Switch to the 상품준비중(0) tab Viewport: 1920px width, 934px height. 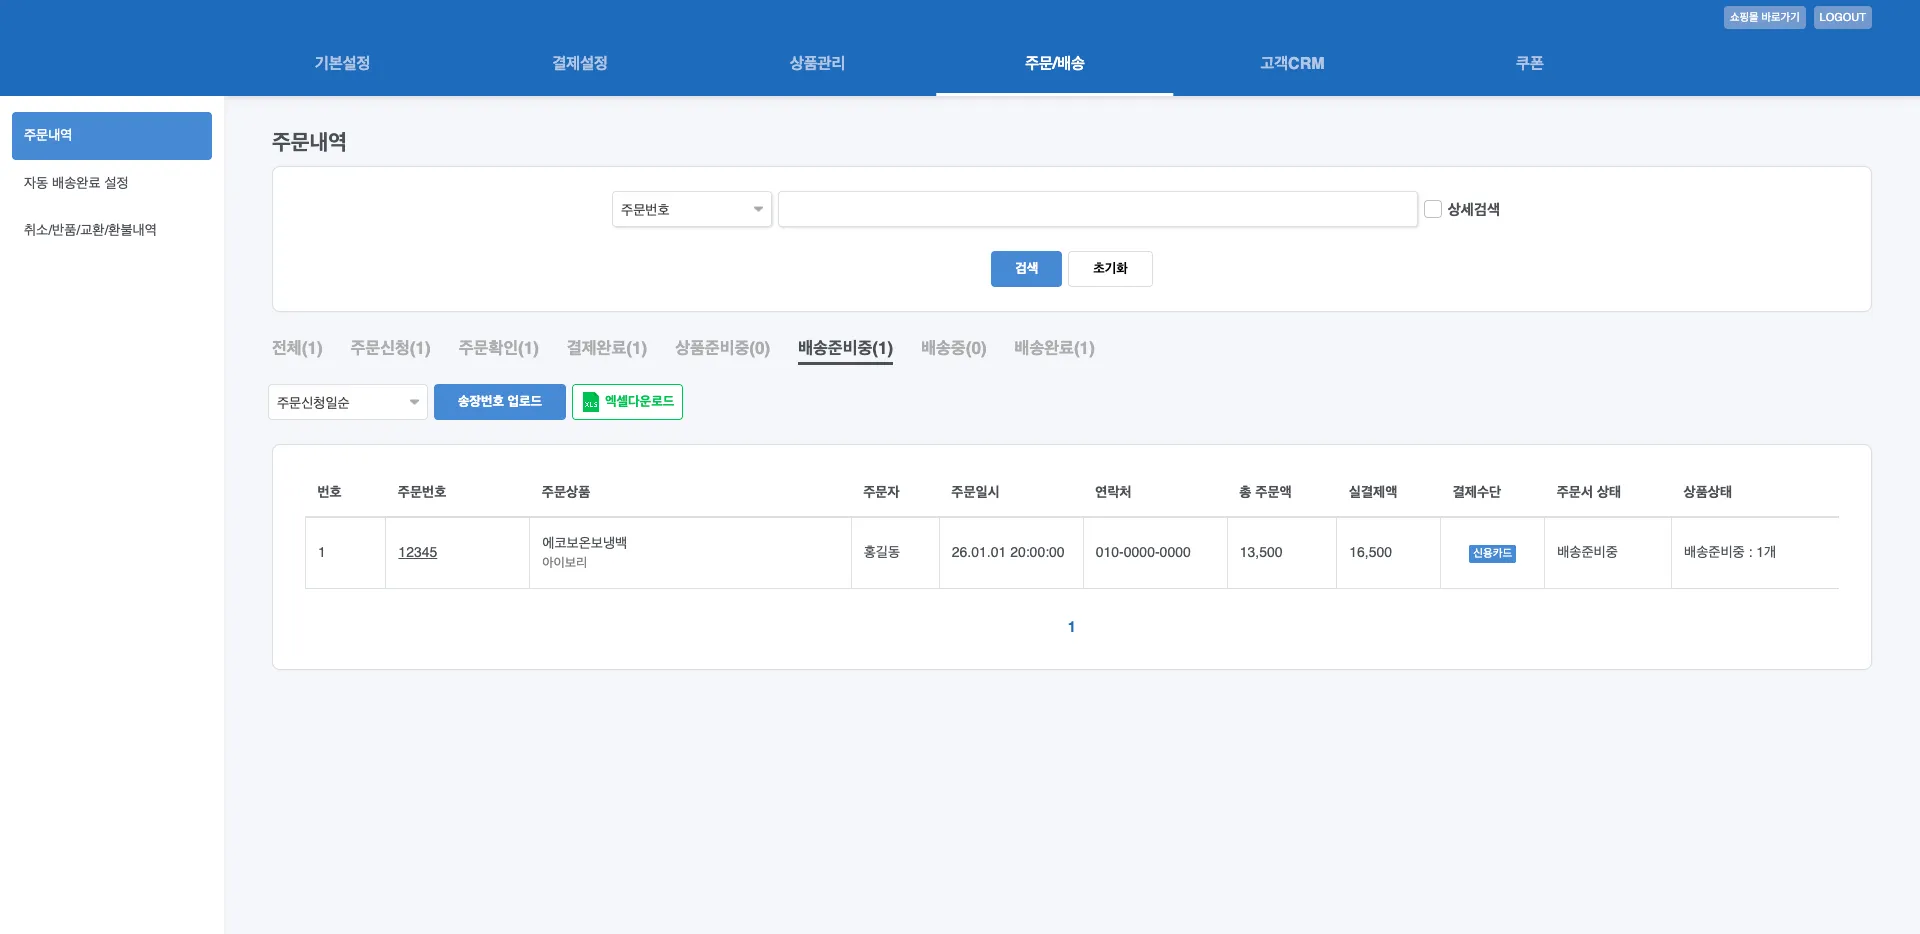722,348
